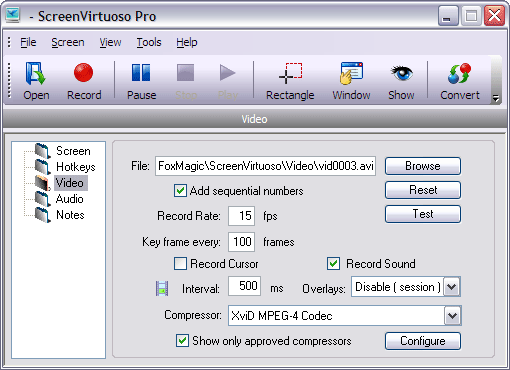Image resolution: width=510 pixels, height=370 pixels.
Task: Open the Screen settings page
Action: point(73,151)
